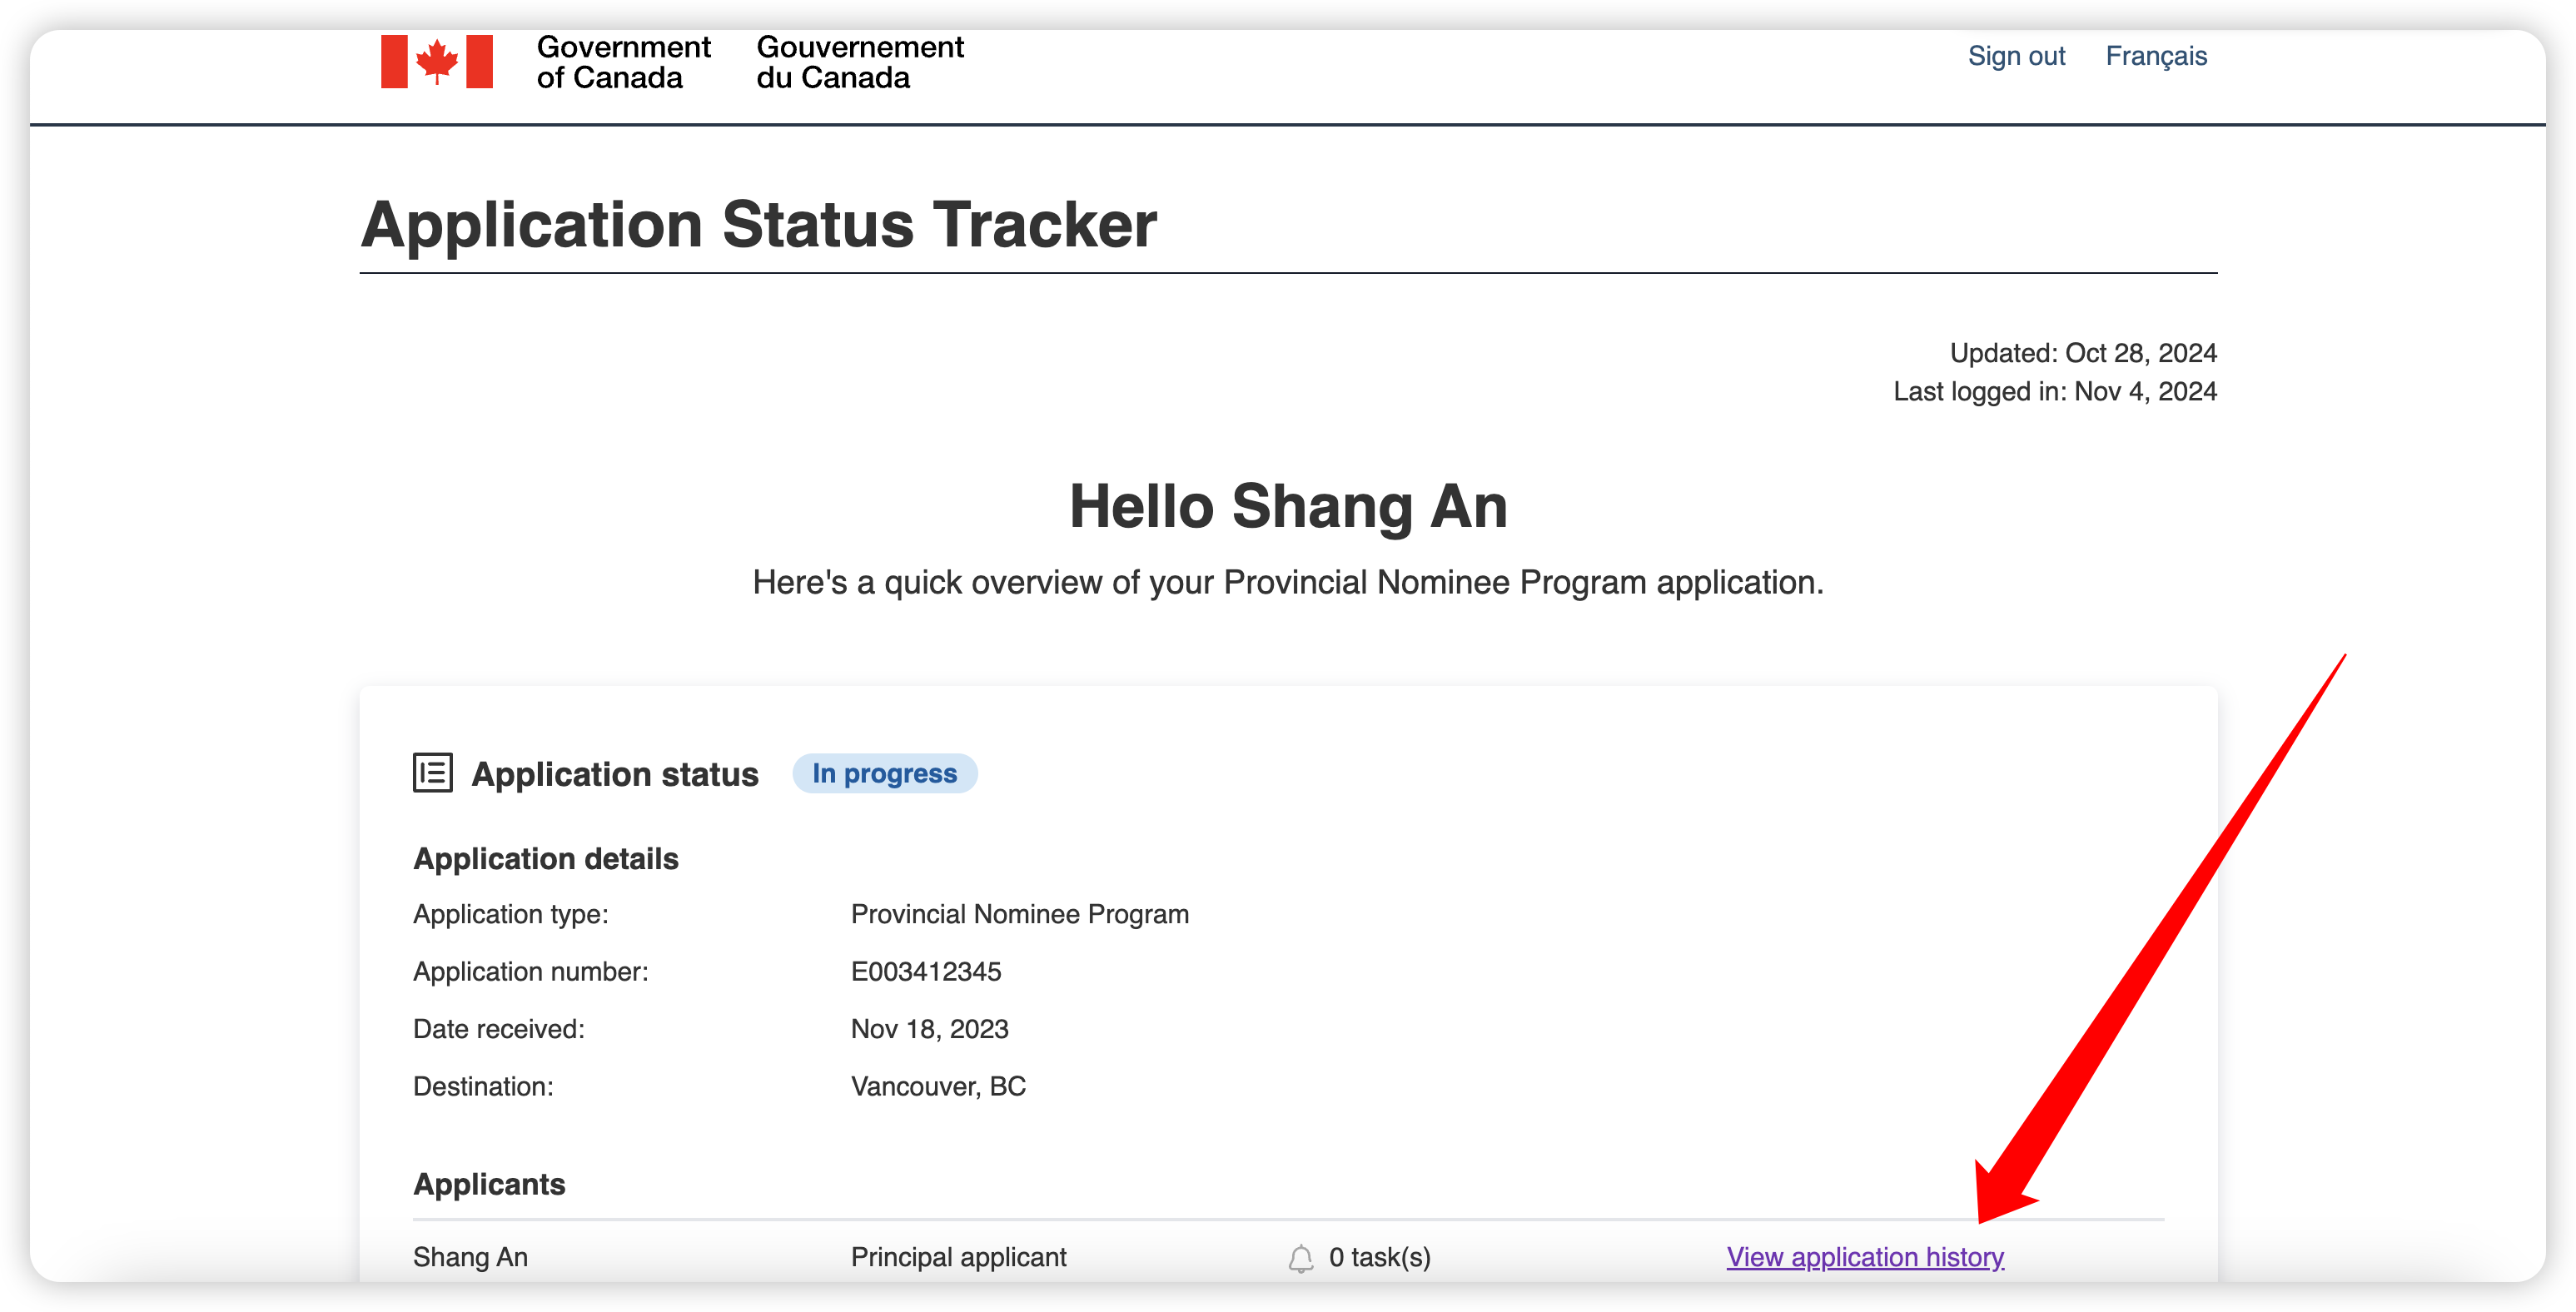Click the application status list icon
2576x1312 pixels.
[x=433, y=773]
